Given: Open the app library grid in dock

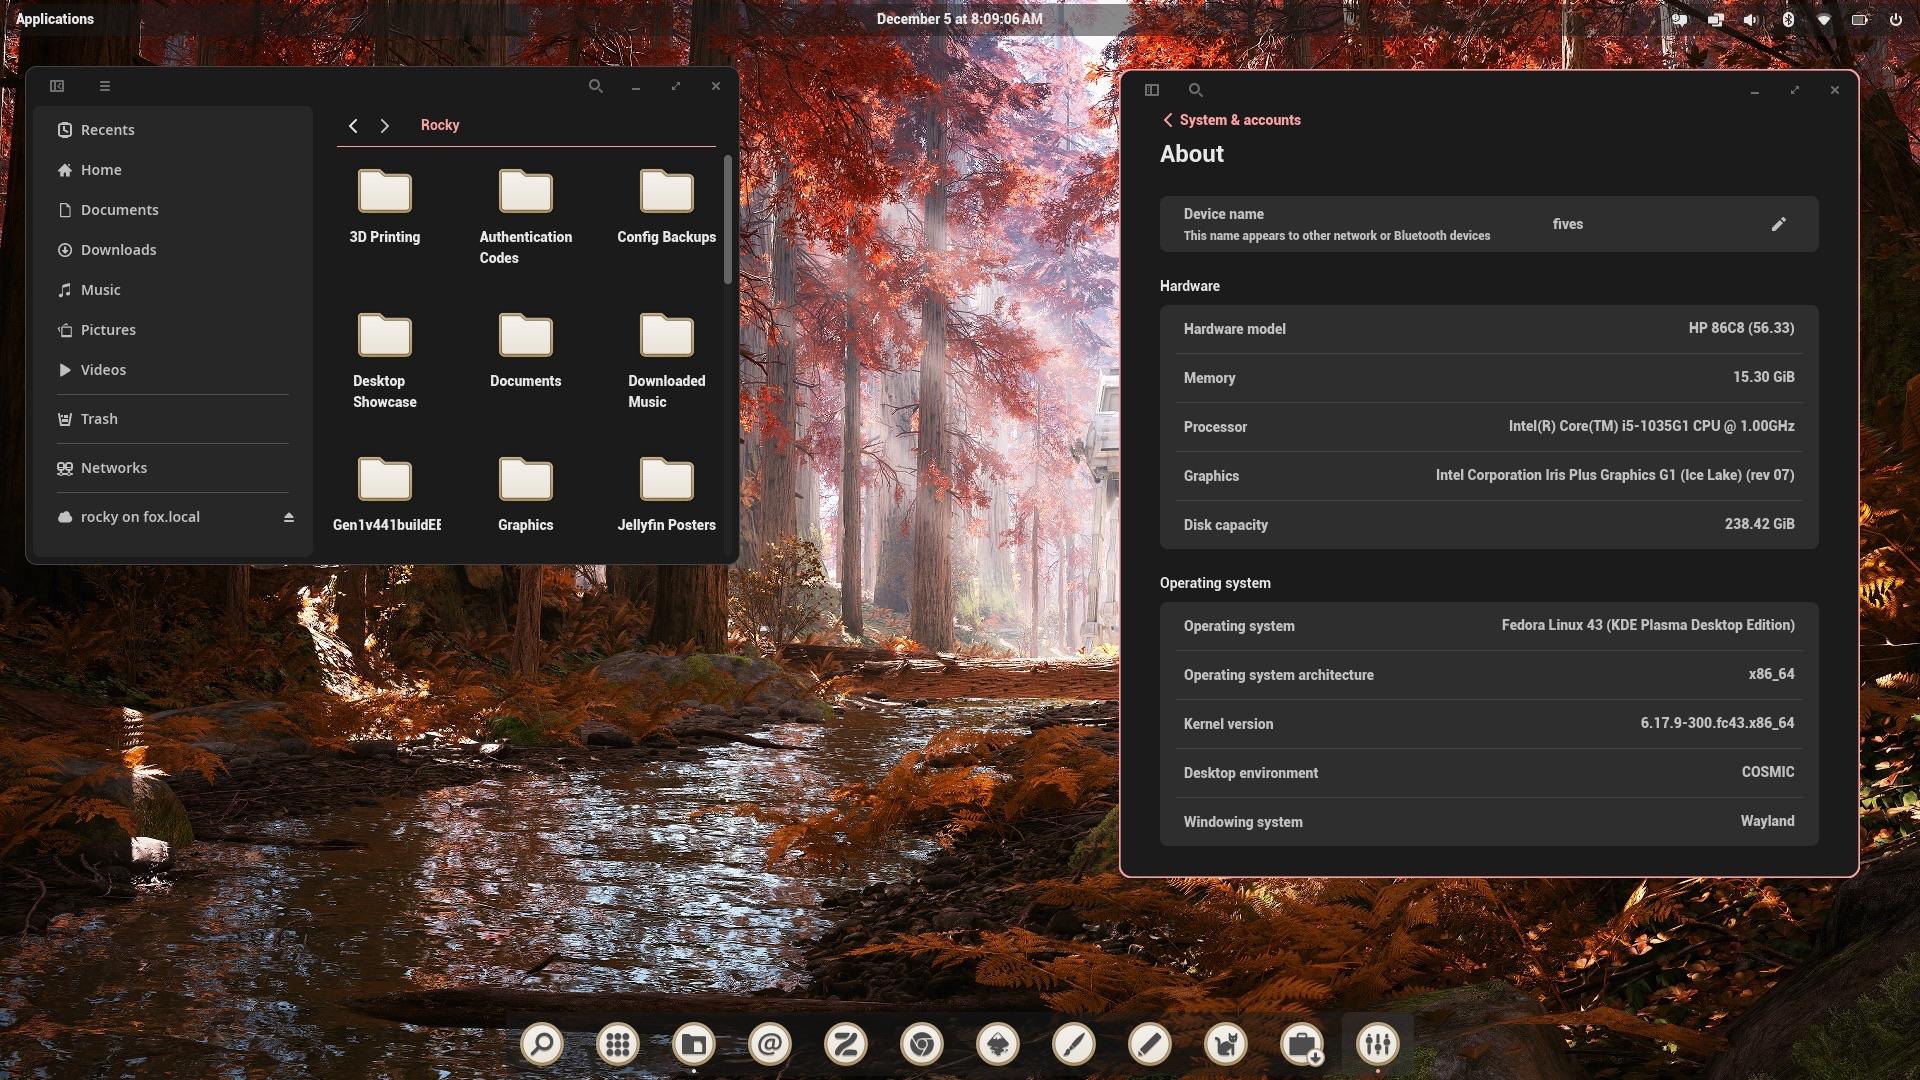Looking at the screenshot, I should click(618, 1045).
